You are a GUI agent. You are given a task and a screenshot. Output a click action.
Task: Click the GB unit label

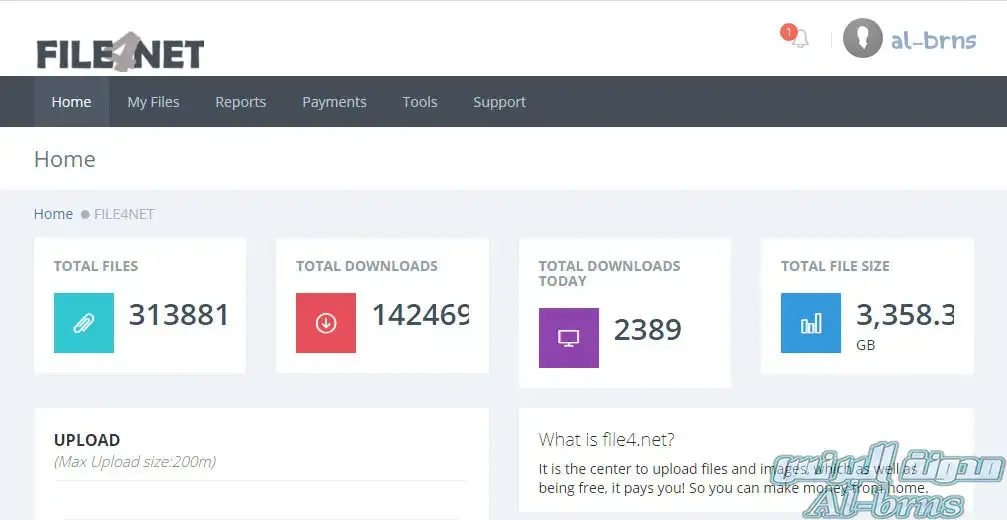pyautogui.click(x=866, y=345)
